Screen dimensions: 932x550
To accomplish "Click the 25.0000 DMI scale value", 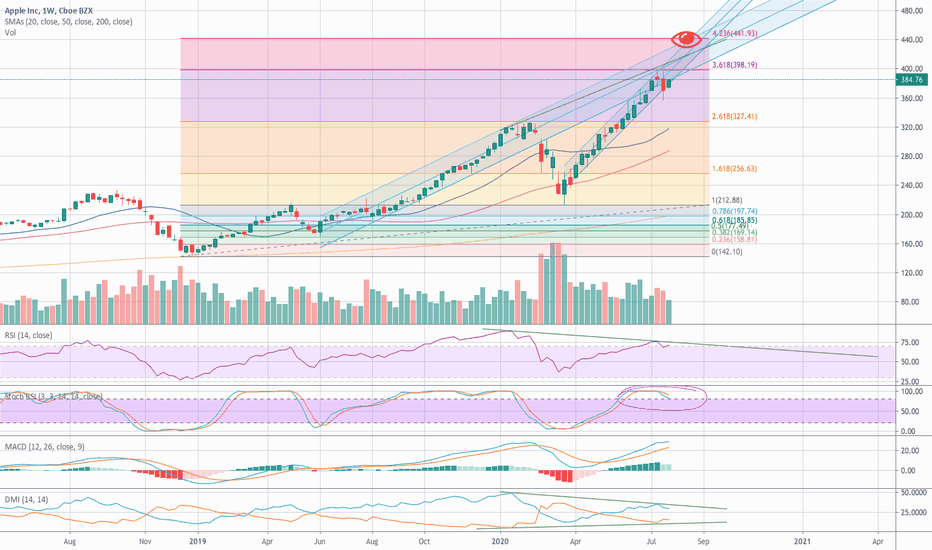I will coord(914,513).
